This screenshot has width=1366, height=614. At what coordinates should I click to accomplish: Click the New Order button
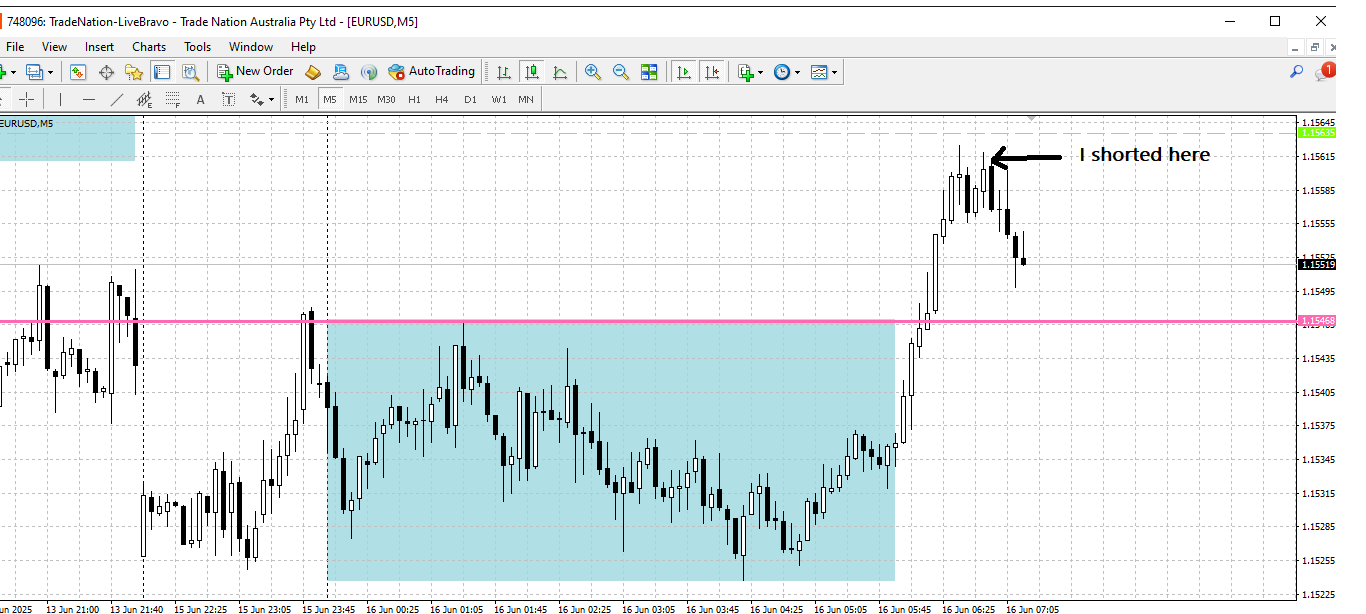pyautogui.click(x=254, y=72)
